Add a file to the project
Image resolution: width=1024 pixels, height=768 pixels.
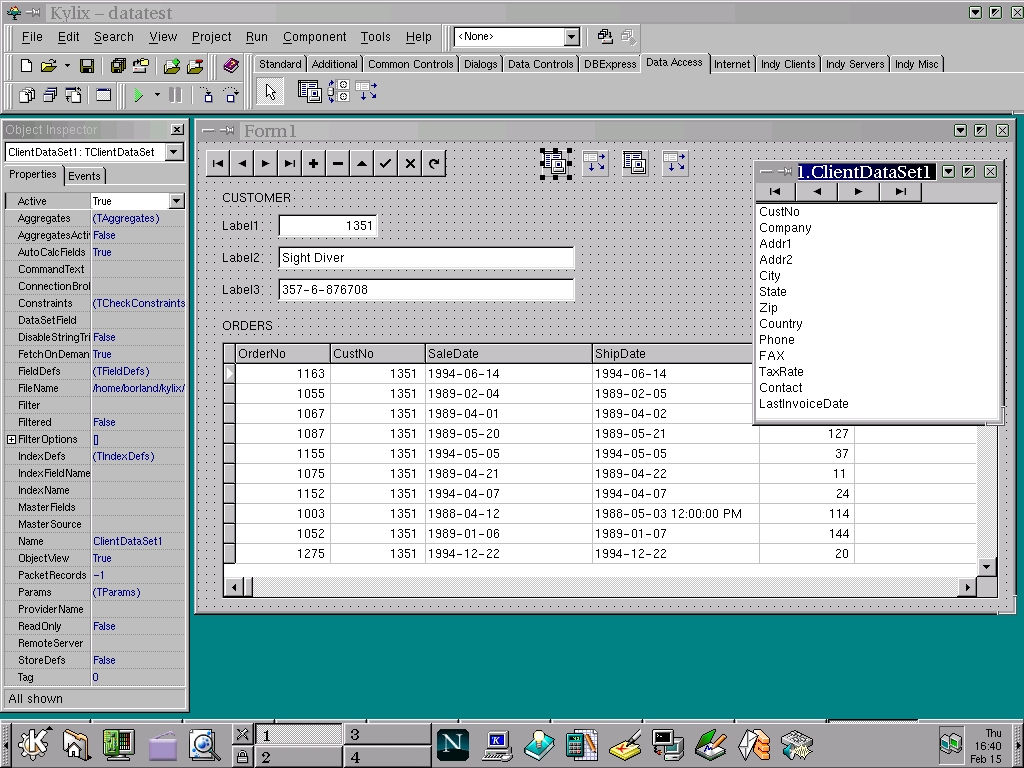pos(172,65)
